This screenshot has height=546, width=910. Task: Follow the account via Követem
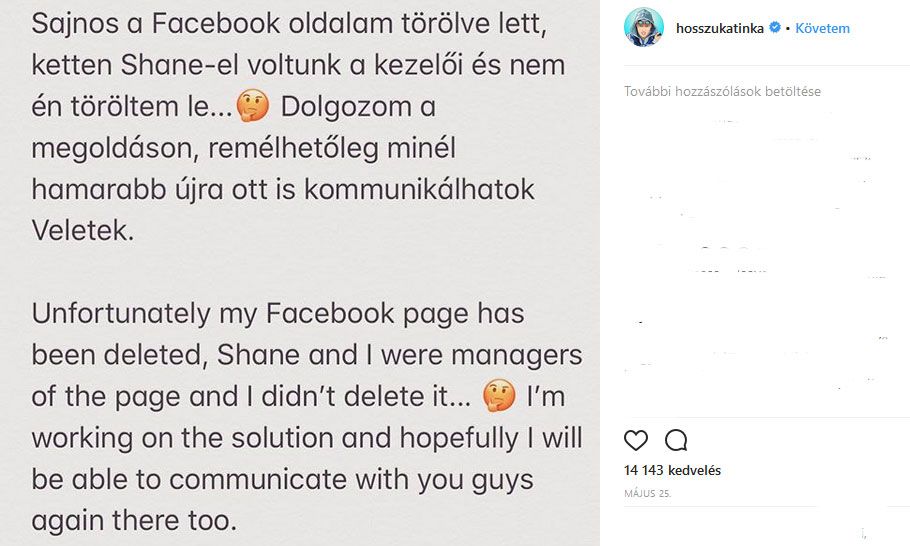(x=822, y=28)
